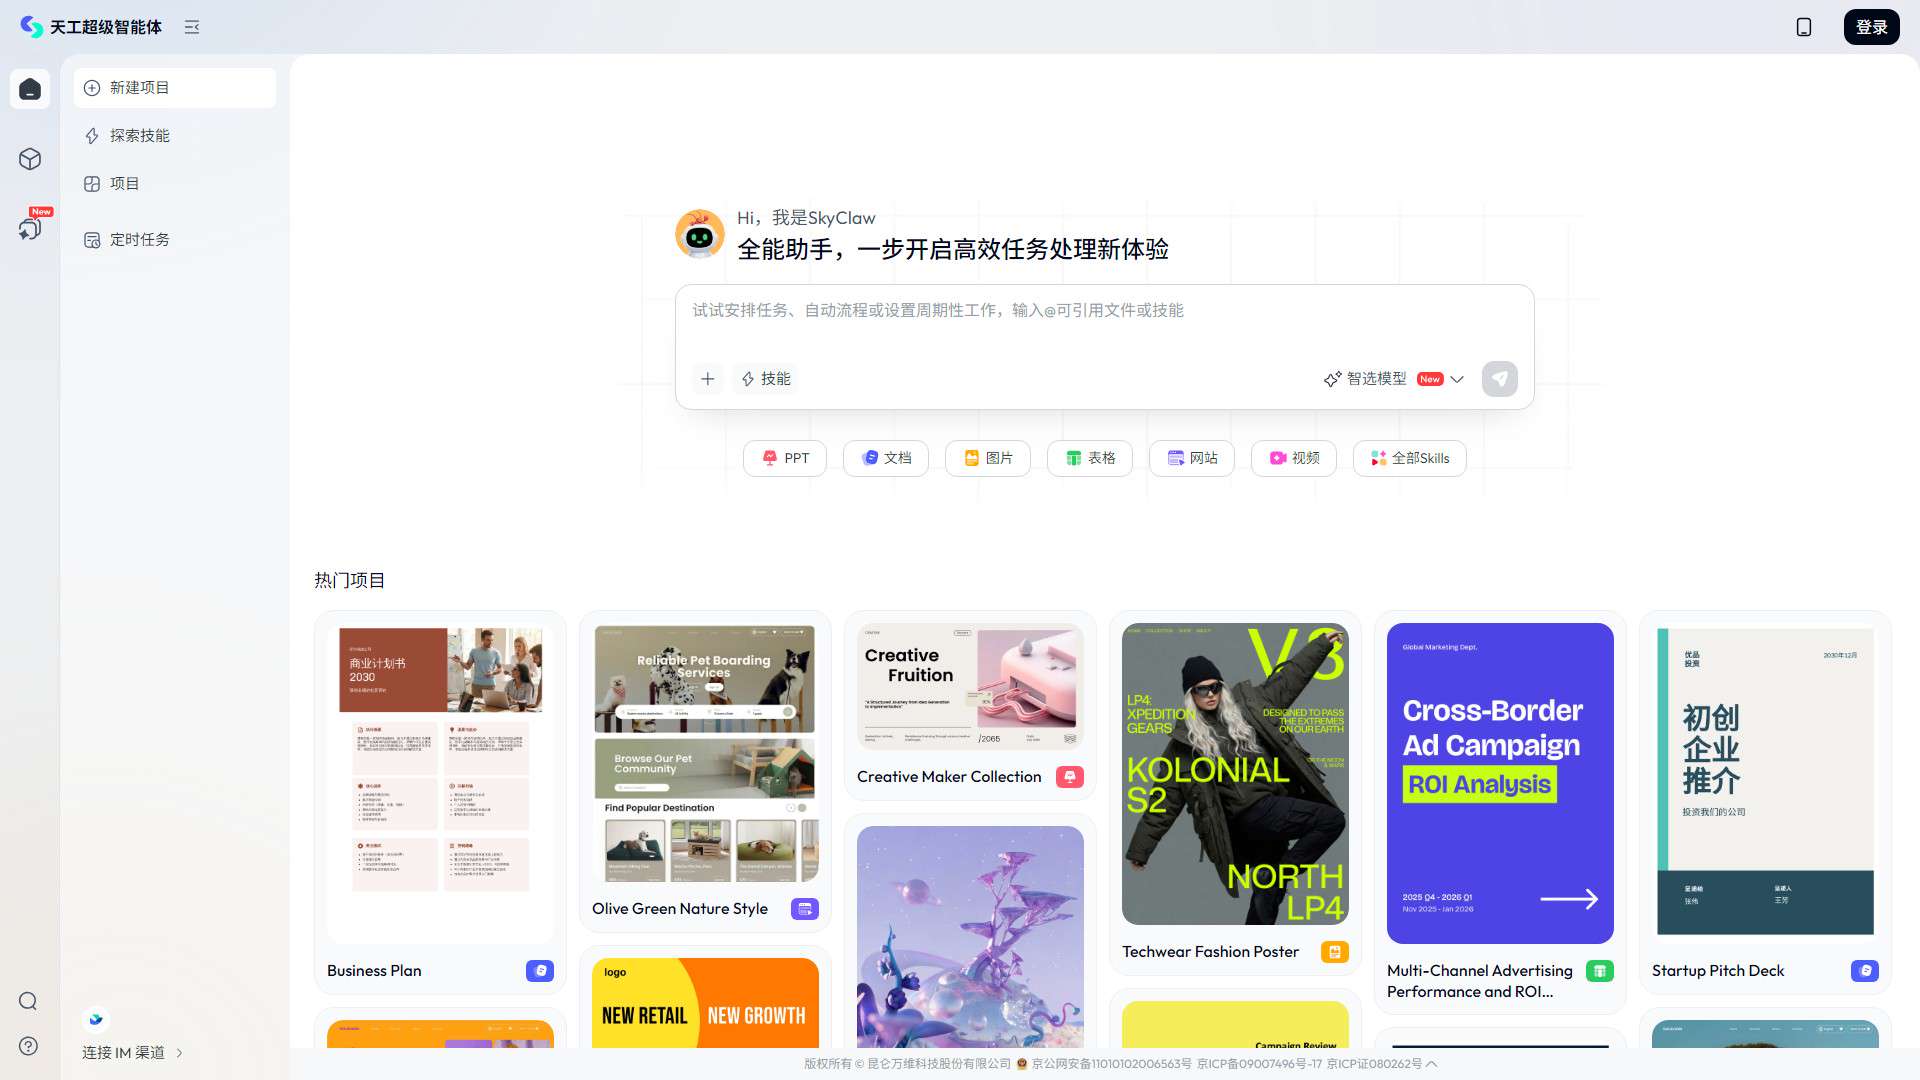Screen dimensions: 1920x1080
Task: Click the Tiangong logo icon
Action: coord(31,27)
